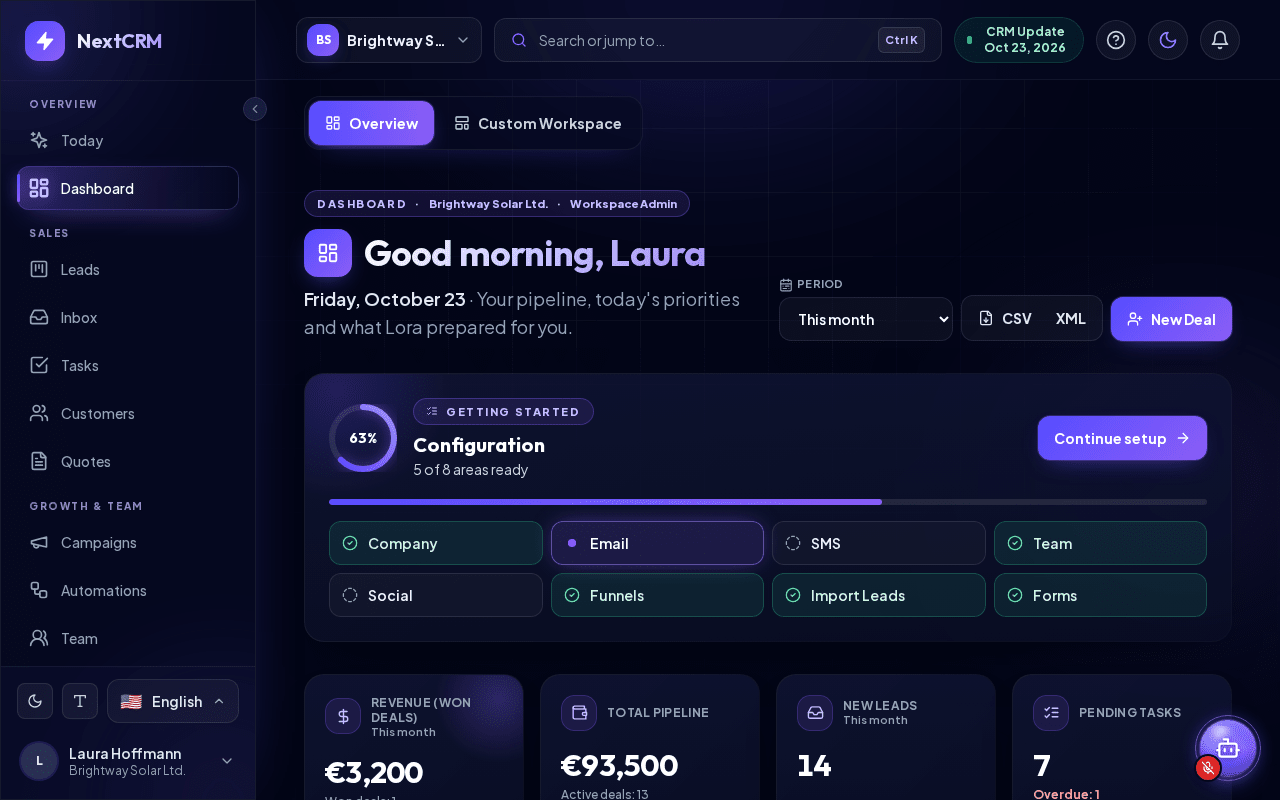Open the Company setup step
Image resolution: width=1280 pixels, height=800 pixels.
(x=436, y=543)
